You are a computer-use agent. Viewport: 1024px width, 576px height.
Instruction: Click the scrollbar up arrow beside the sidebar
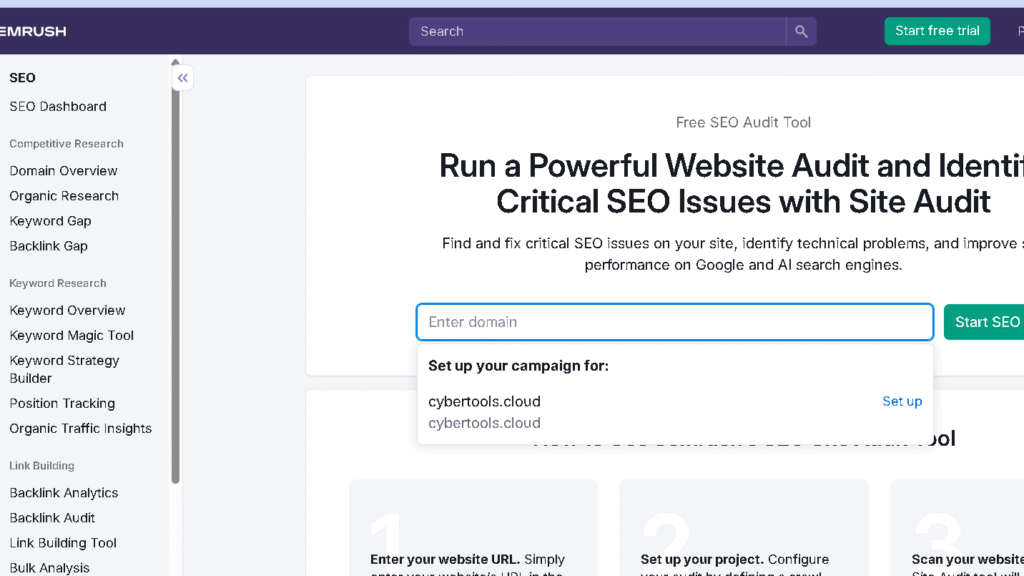175,62
